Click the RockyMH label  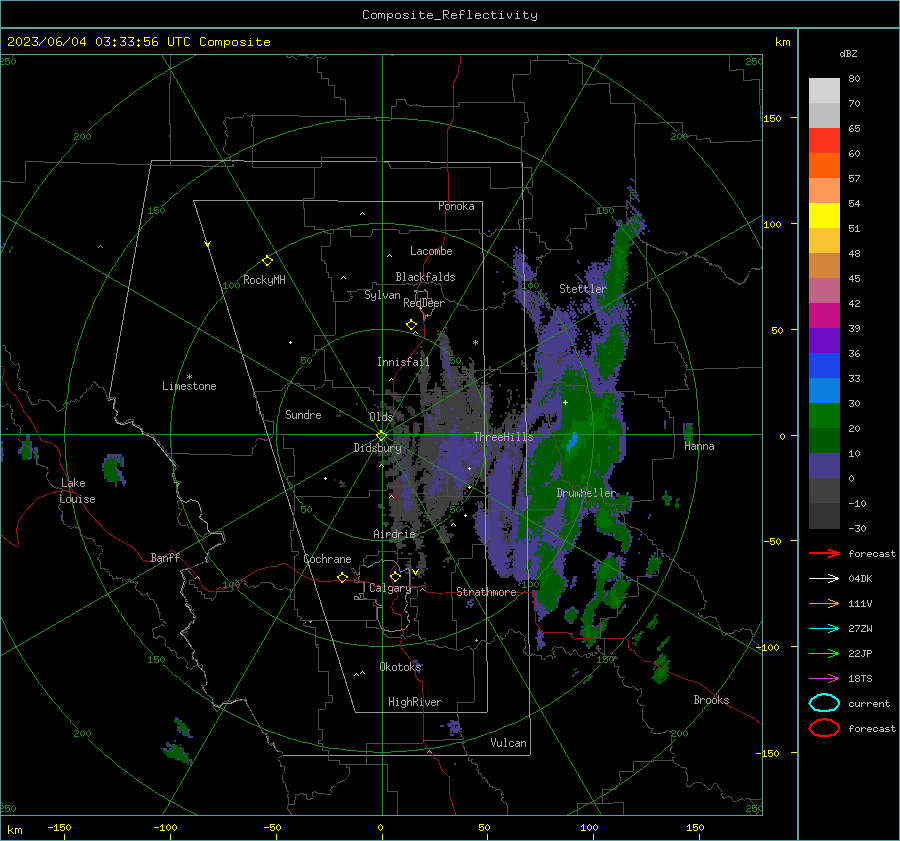tap(264, 280)
